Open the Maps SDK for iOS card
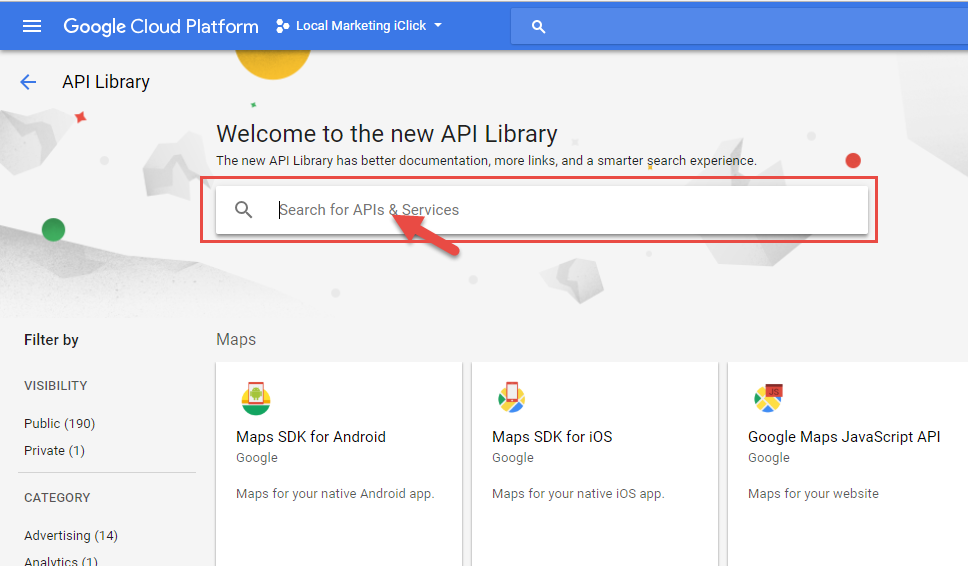968x566 pixels. click(595, 464)
